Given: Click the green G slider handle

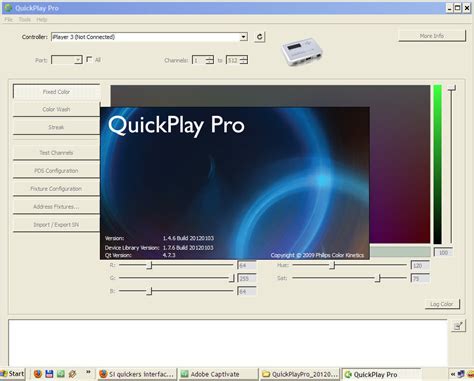Looking at the screenshot, I should coord(232,278).
